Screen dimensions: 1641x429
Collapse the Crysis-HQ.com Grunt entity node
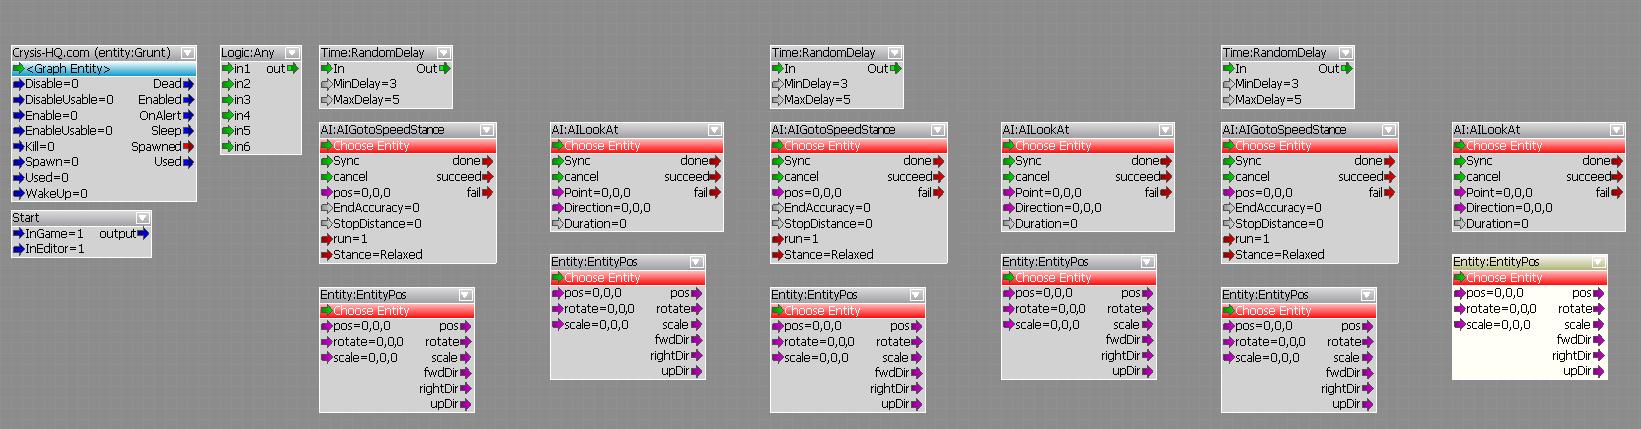pyautogui.click(x=188, y=53)
